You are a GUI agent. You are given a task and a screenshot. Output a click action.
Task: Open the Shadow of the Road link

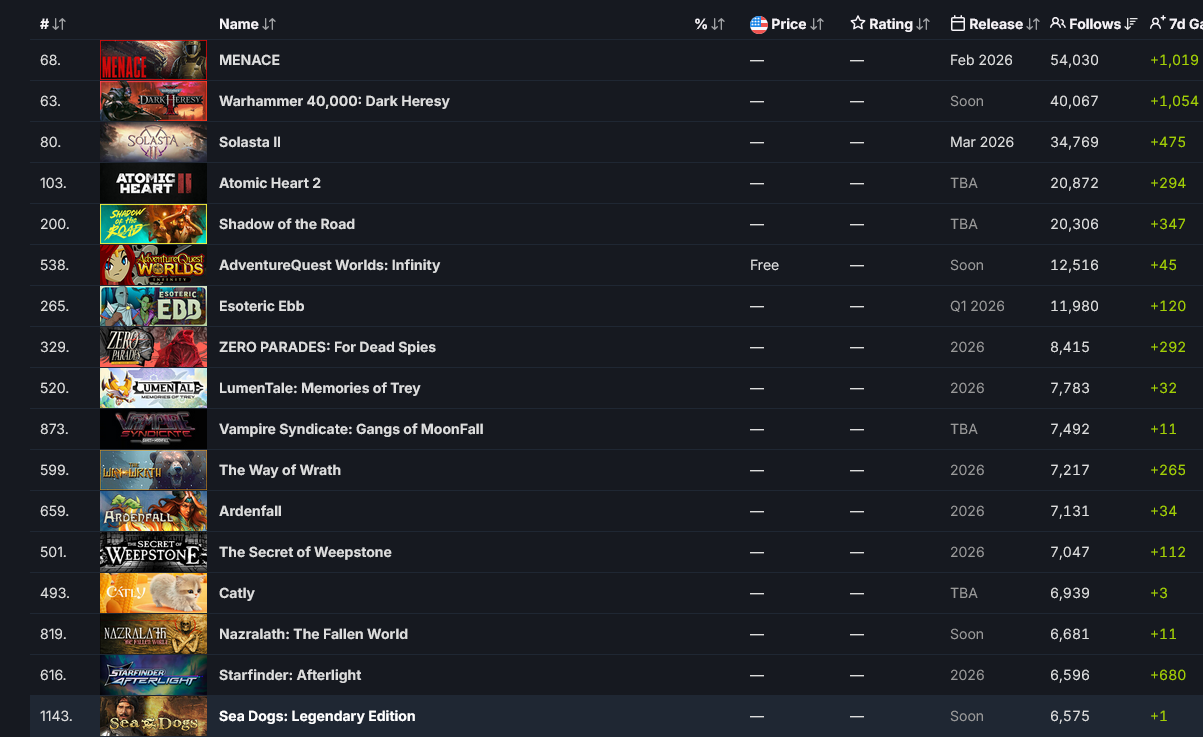click(x=287, y=224)
